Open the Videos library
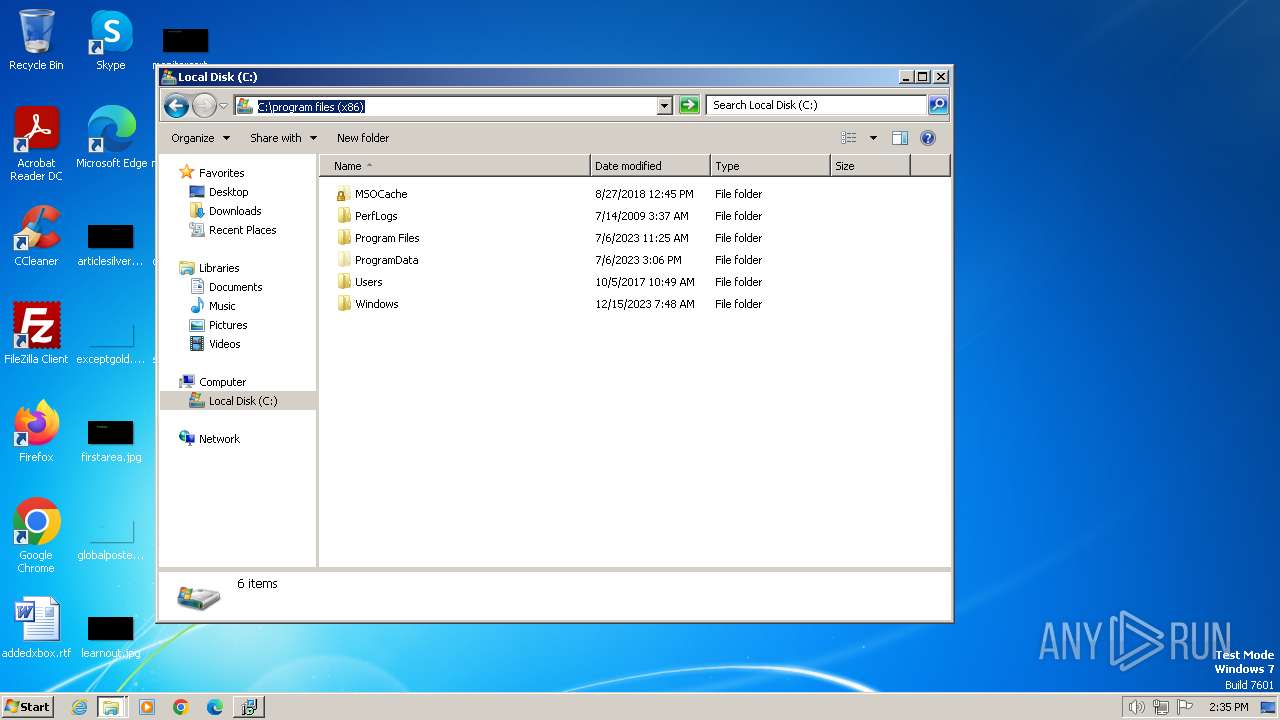Screen dimensions: 1280x720 pyautogui.click(x=224, y=344)
